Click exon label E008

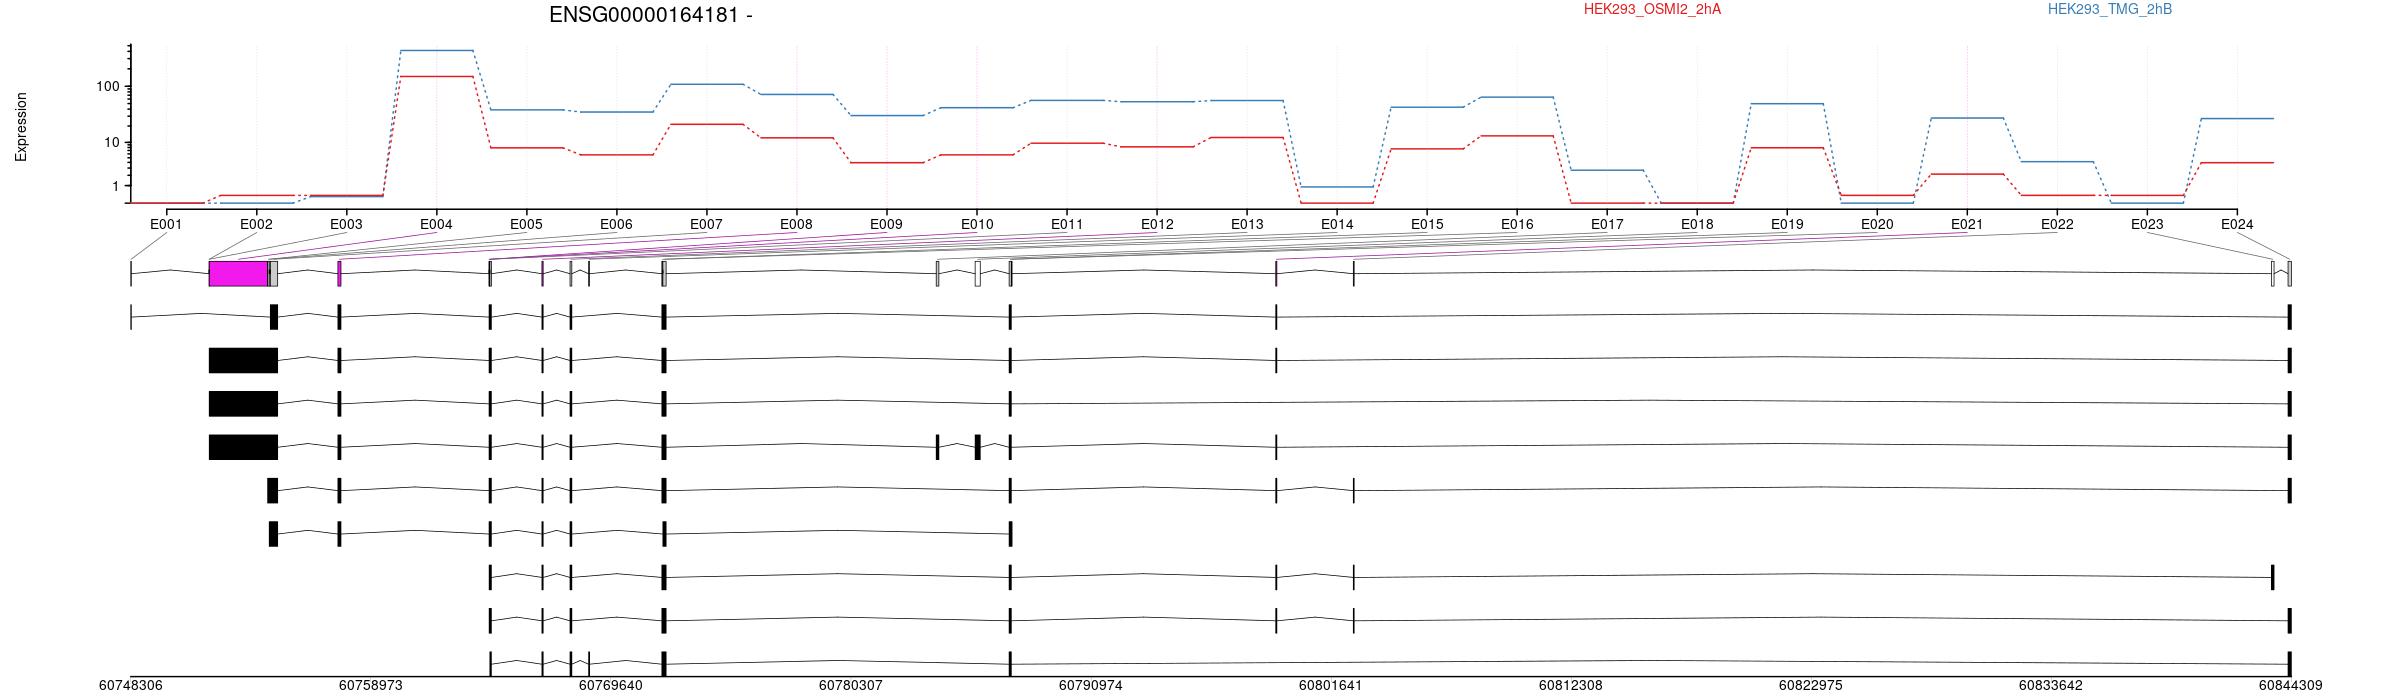pyautogui.click(x=796, y=225)
